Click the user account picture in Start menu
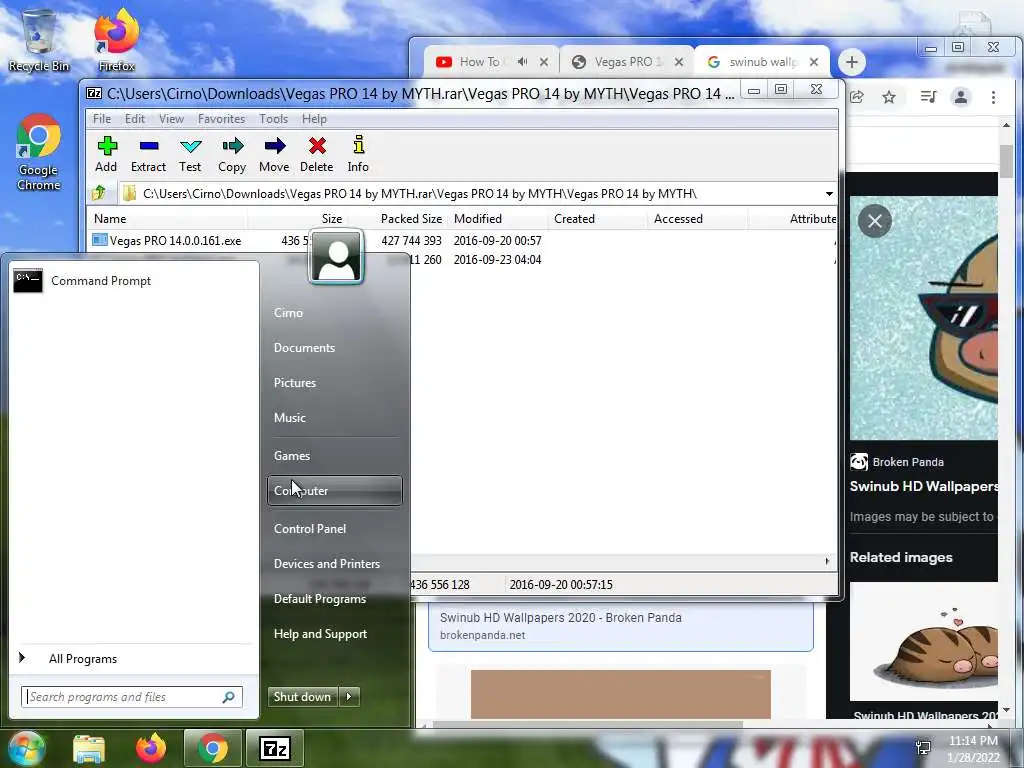 (x=336, y=257)
